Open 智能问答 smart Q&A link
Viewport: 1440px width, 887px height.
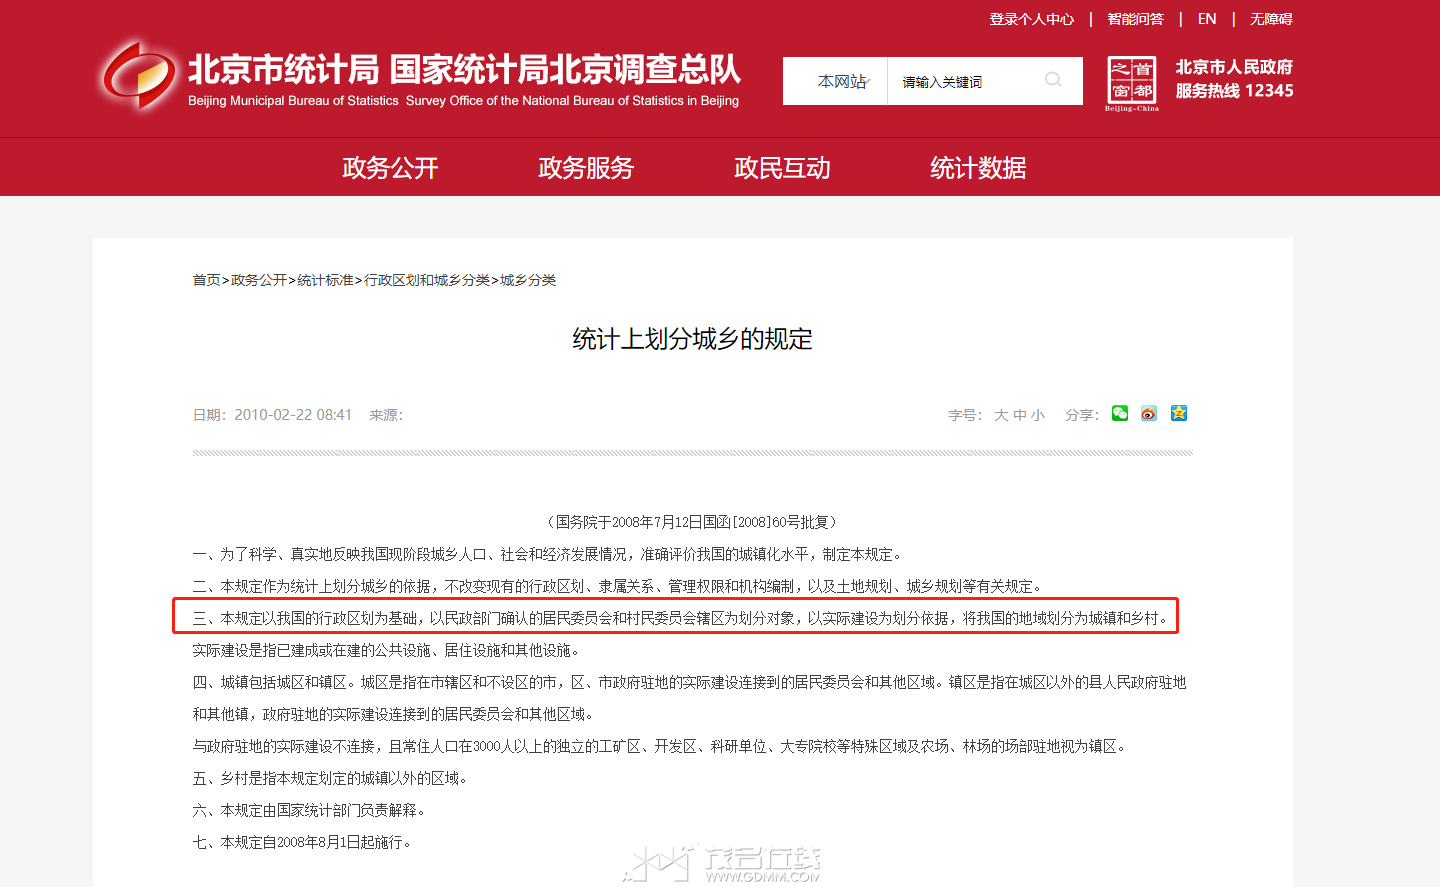(1135, 19)
